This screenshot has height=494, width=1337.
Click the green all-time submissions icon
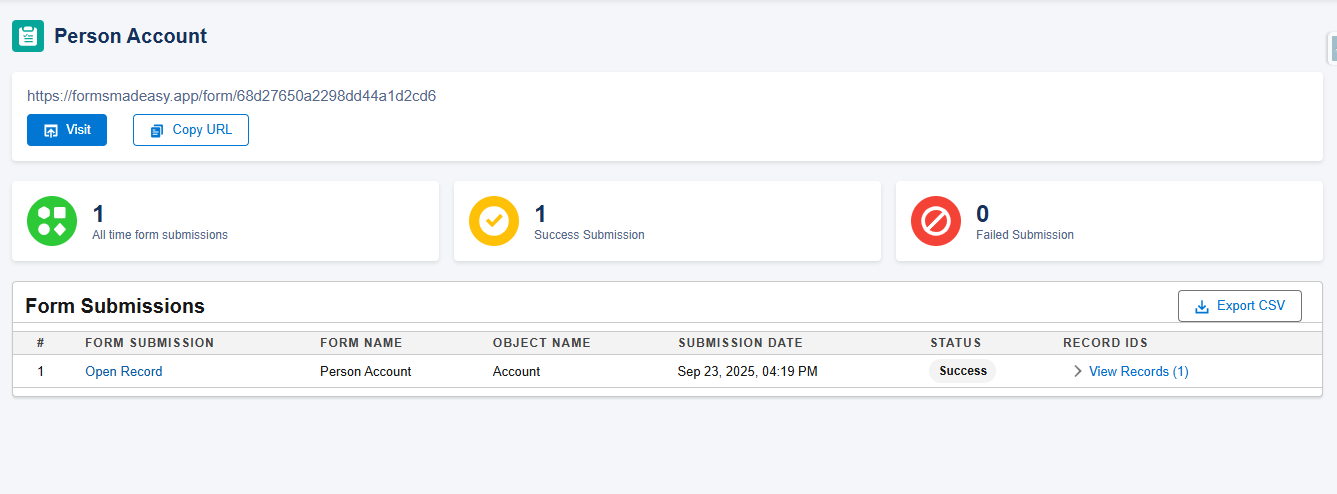click(52, 221)
